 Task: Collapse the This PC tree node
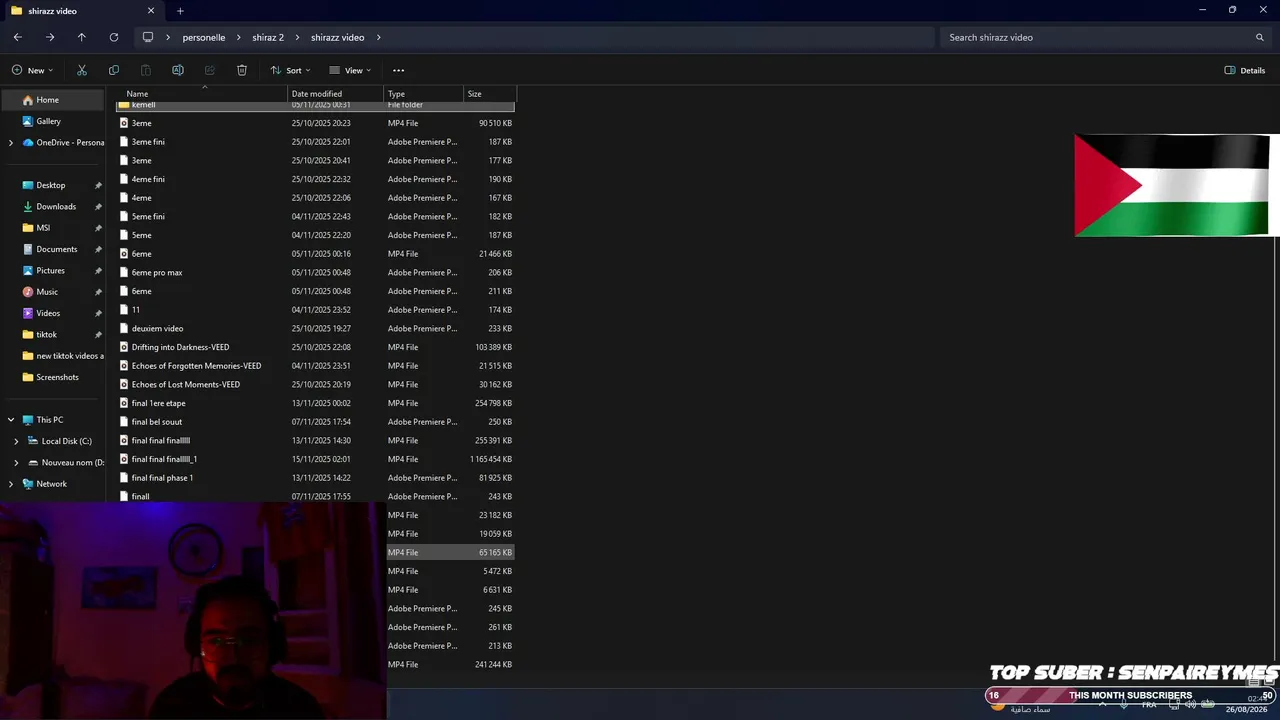point(11,420)
